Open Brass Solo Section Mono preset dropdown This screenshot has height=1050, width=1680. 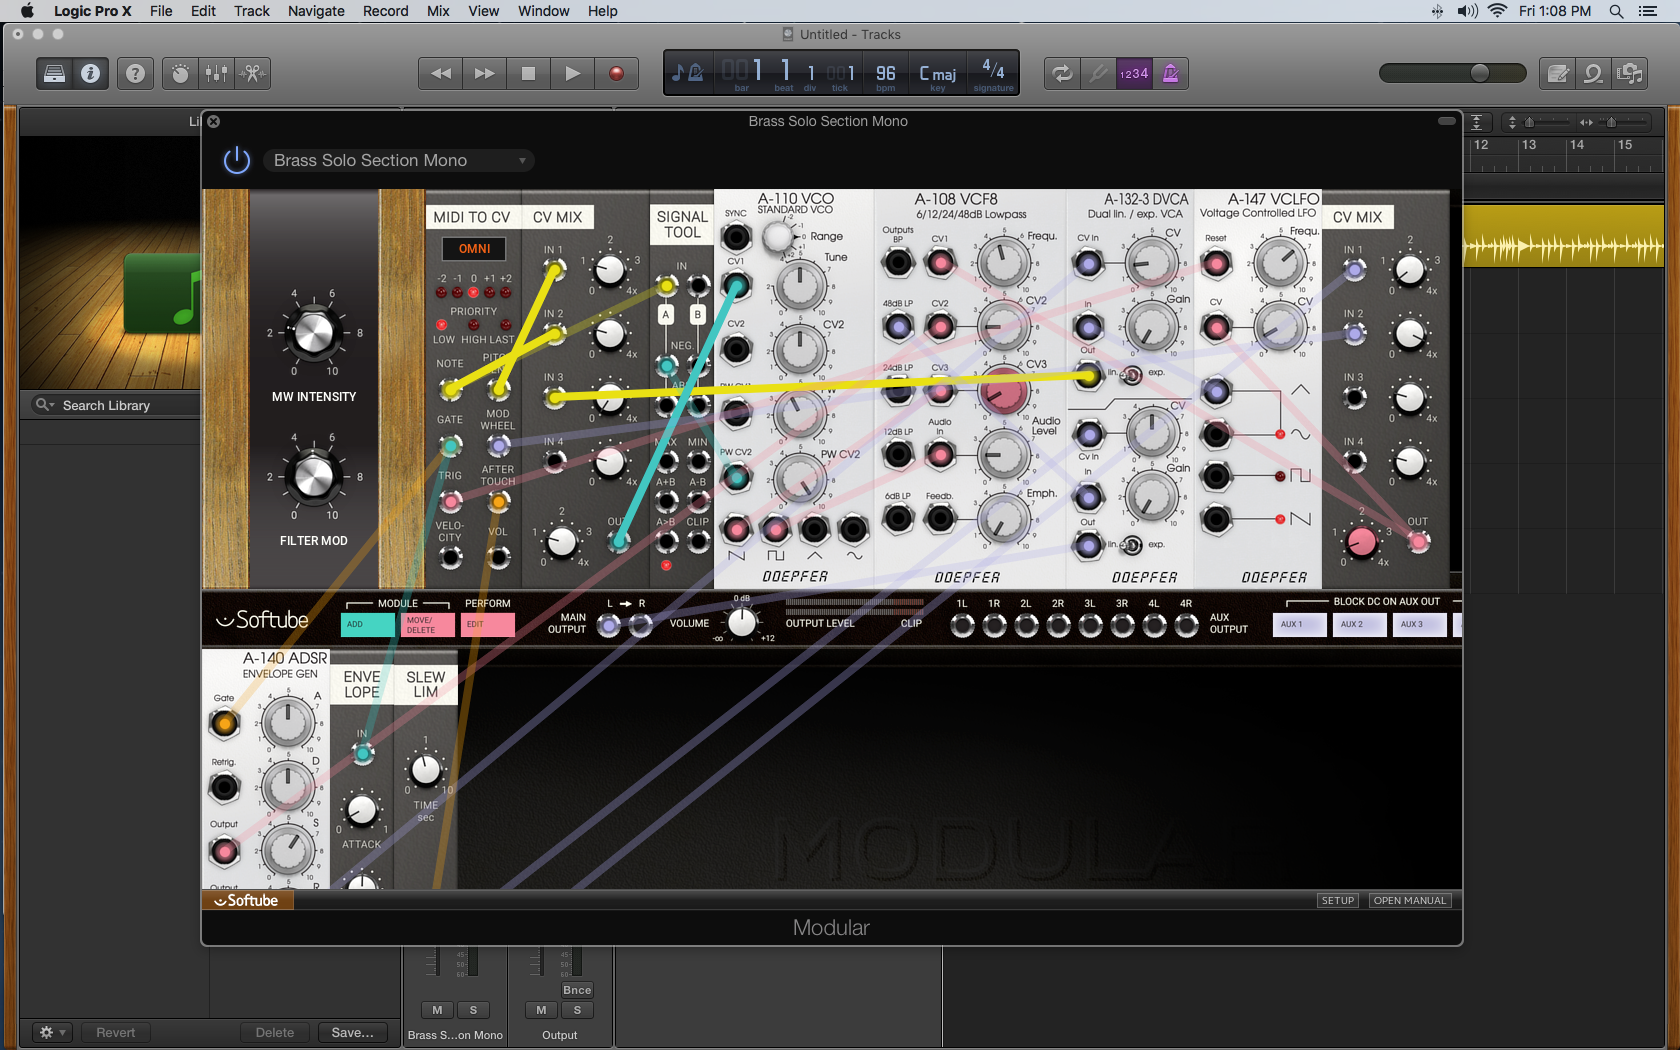click(x=399, y=160)
